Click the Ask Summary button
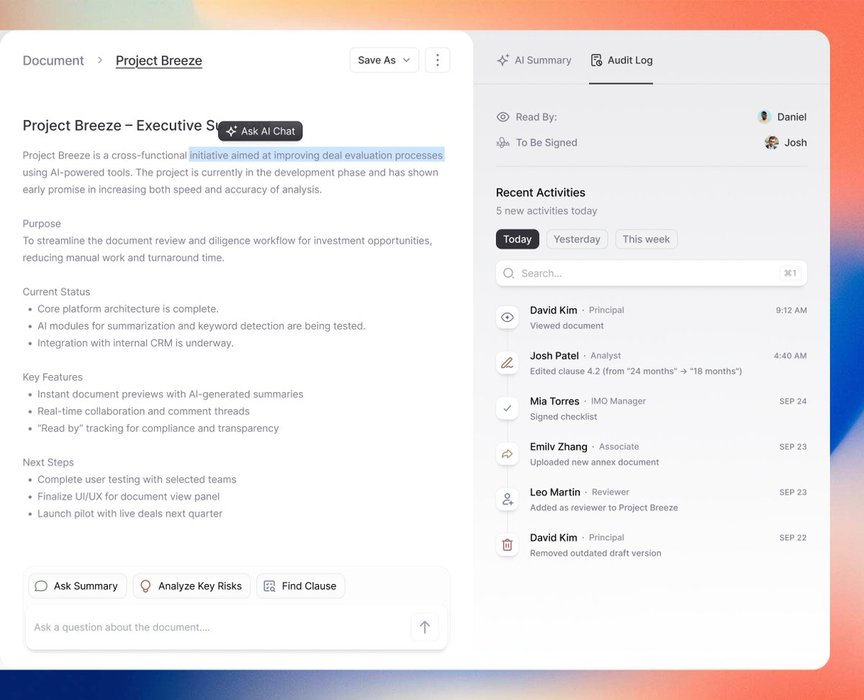 click(x=78, y=586)
